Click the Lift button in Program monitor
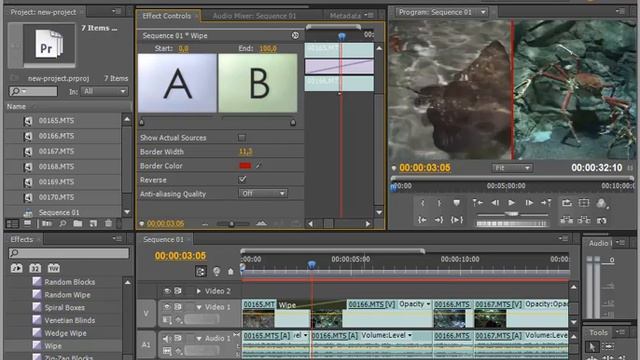Image resolution: width=640 pixels, height=360 pixels. 567,220
